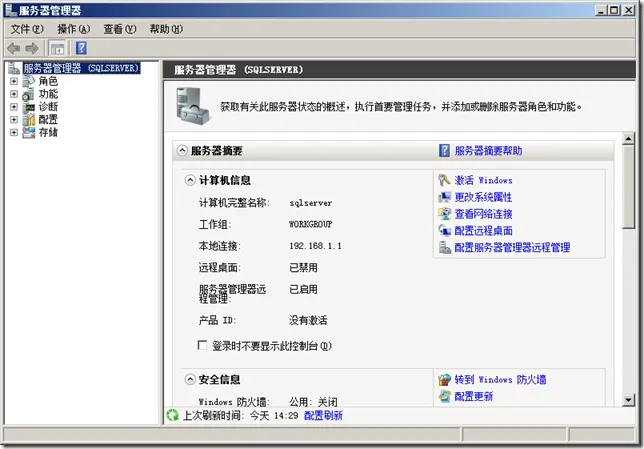The width and height of the screenshot is (644, 449).
Task: Click the 诊断 tree node icon
Action: click(x=29, y=107)
